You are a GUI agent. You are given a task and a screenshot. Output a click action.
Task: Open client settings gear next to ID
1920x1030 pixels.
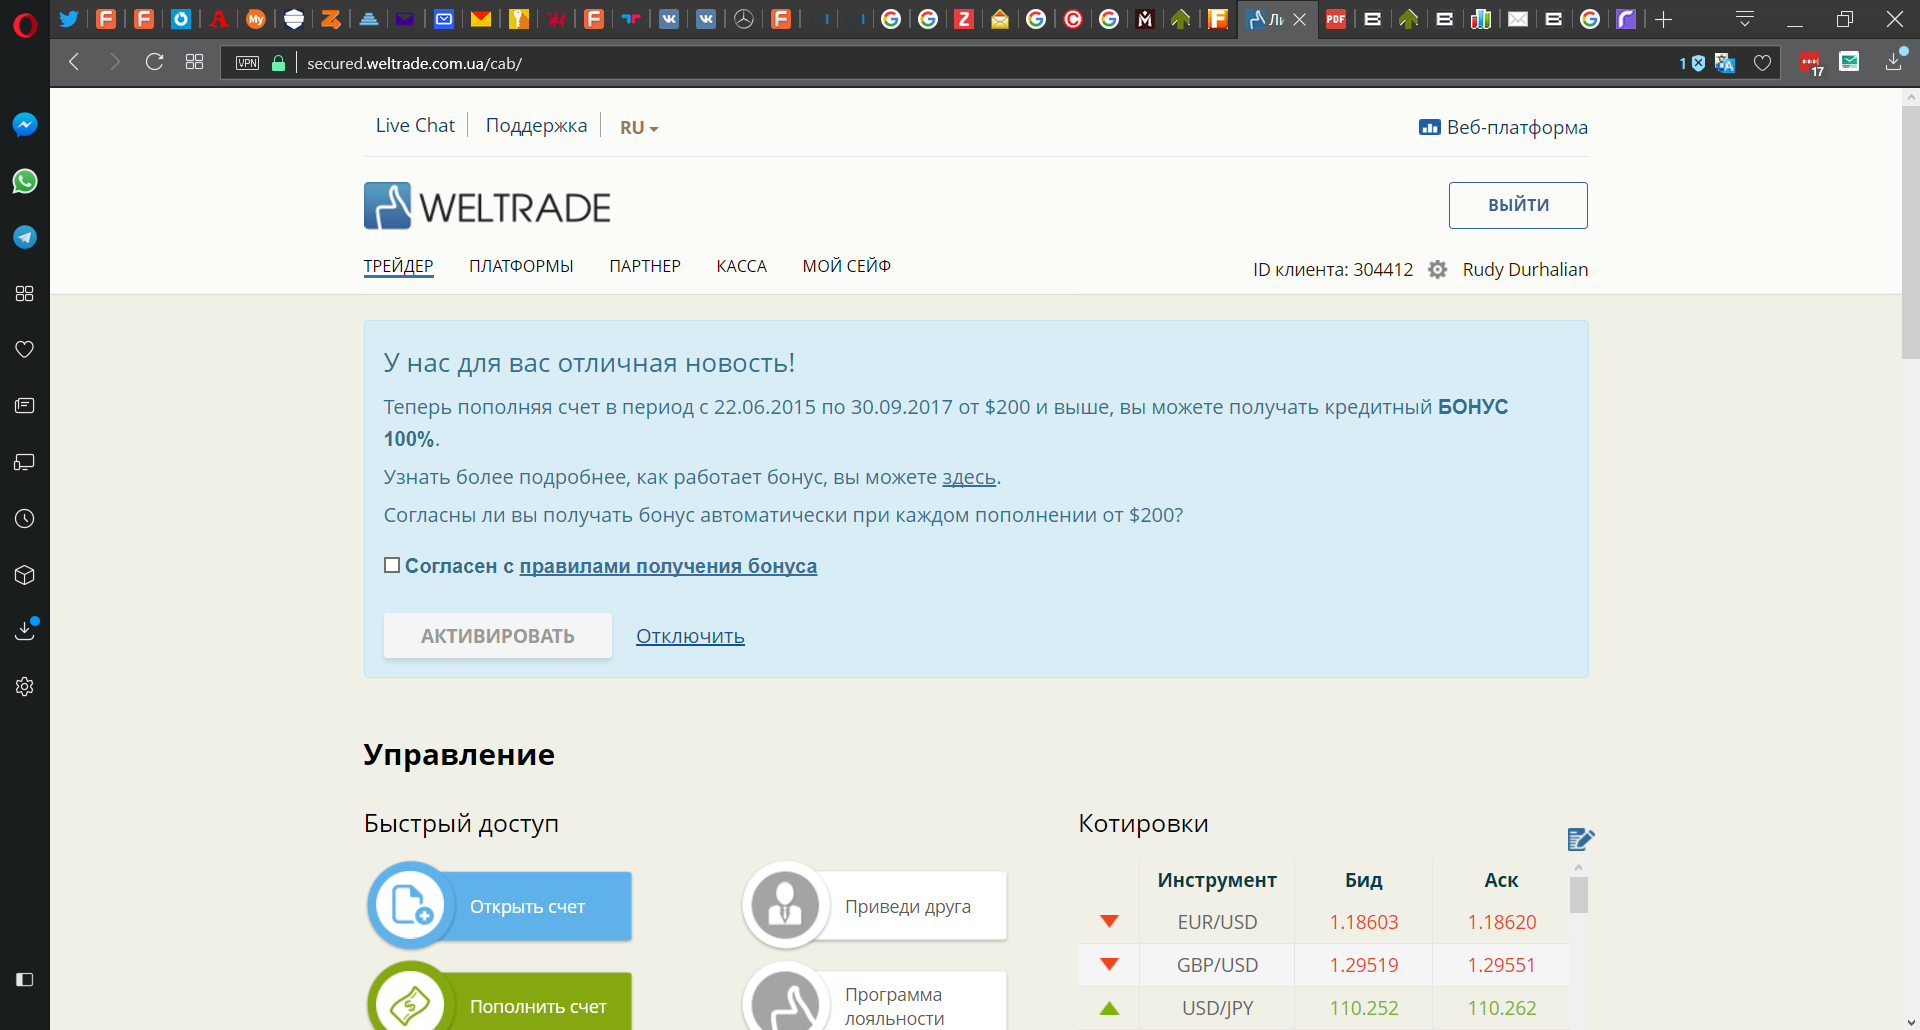(1437, 270)
